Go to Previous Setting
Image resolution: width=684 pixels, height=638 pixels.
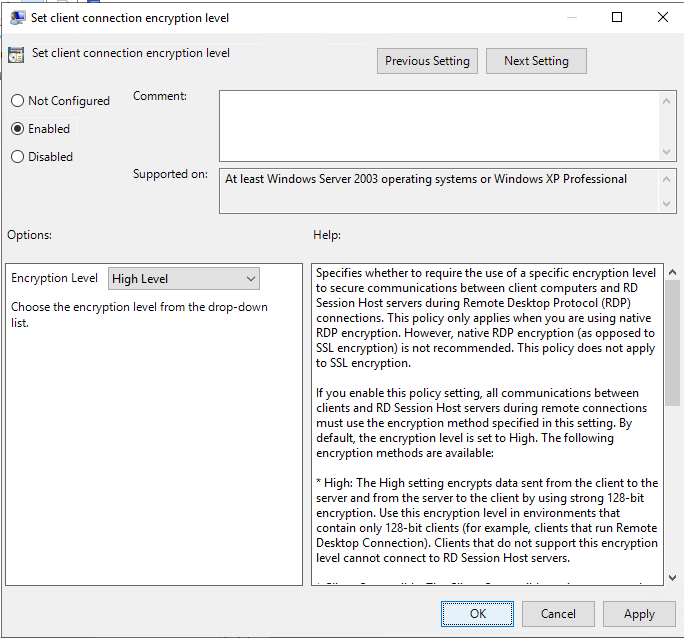coord(427,61)
